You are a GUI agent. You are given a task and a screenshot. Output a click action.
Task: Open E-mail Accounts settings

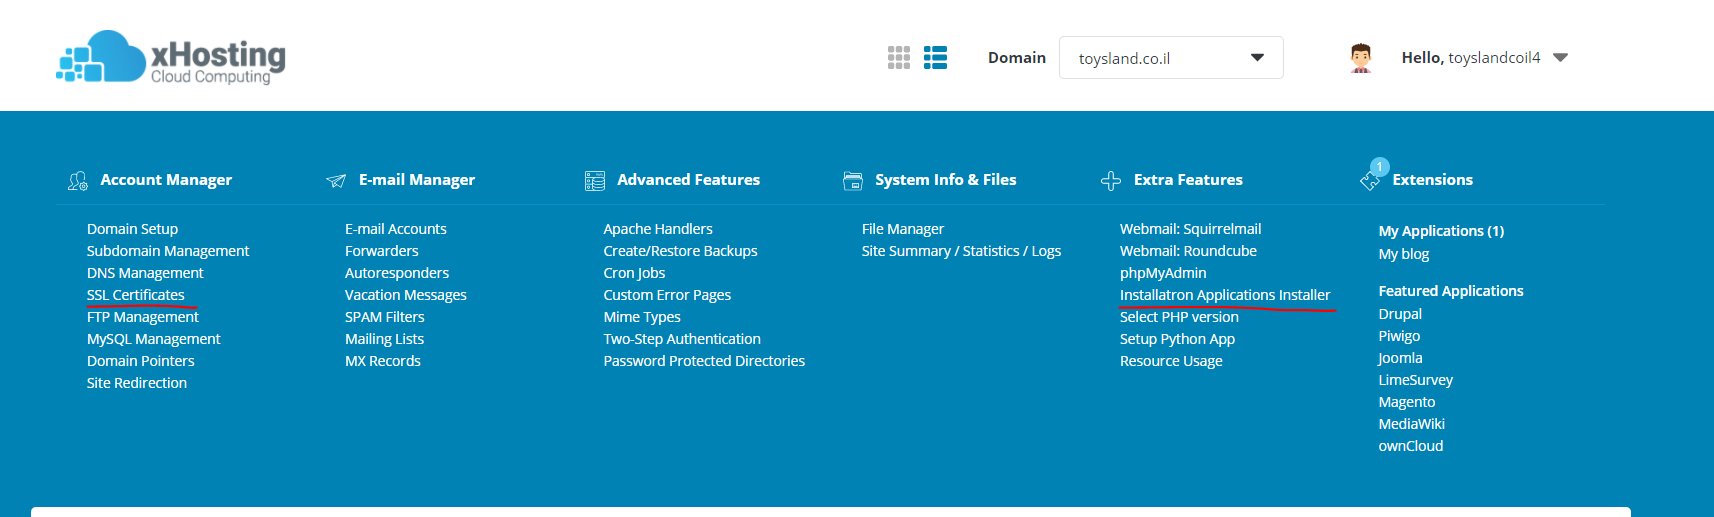click(395, 229)
